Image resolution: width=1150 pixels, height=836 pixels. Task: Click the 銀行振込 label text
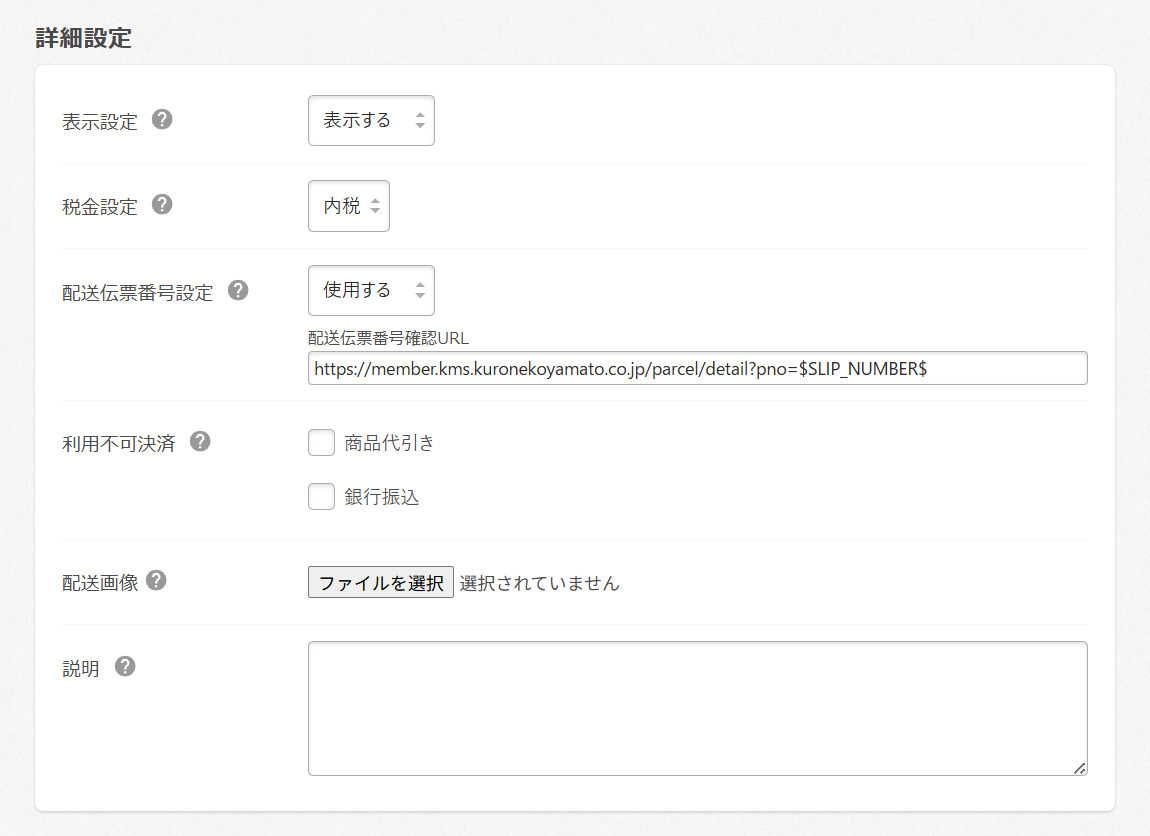(381, 497)
